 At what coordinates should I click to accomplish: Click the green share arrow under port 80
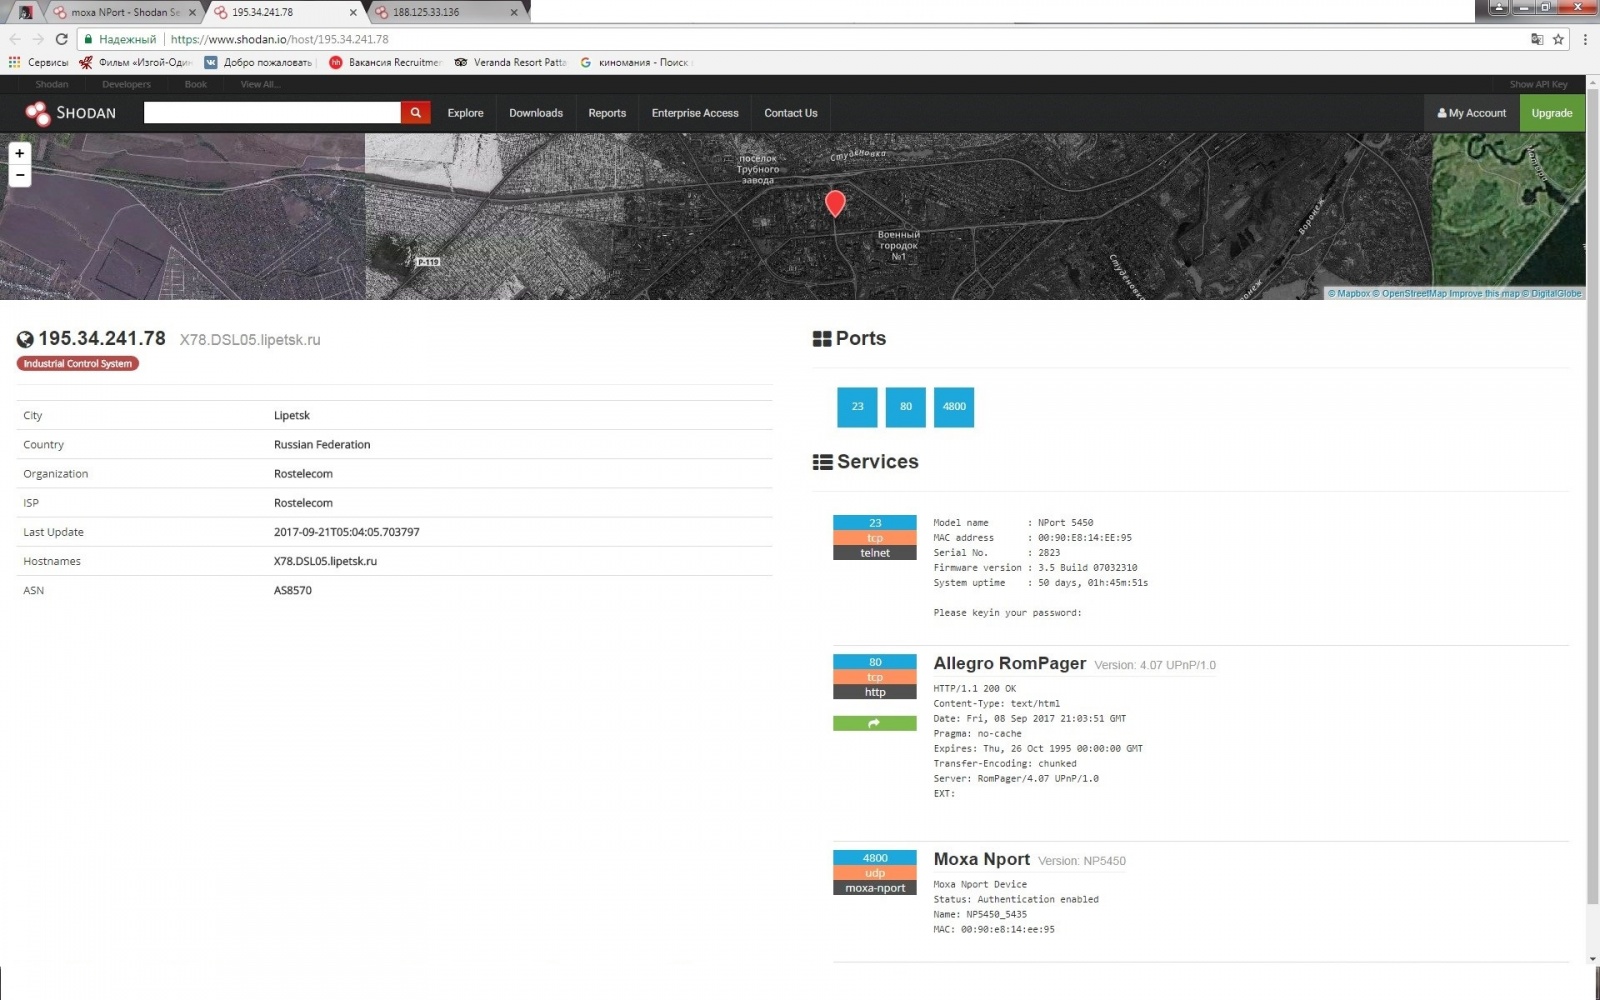(874, 723)
